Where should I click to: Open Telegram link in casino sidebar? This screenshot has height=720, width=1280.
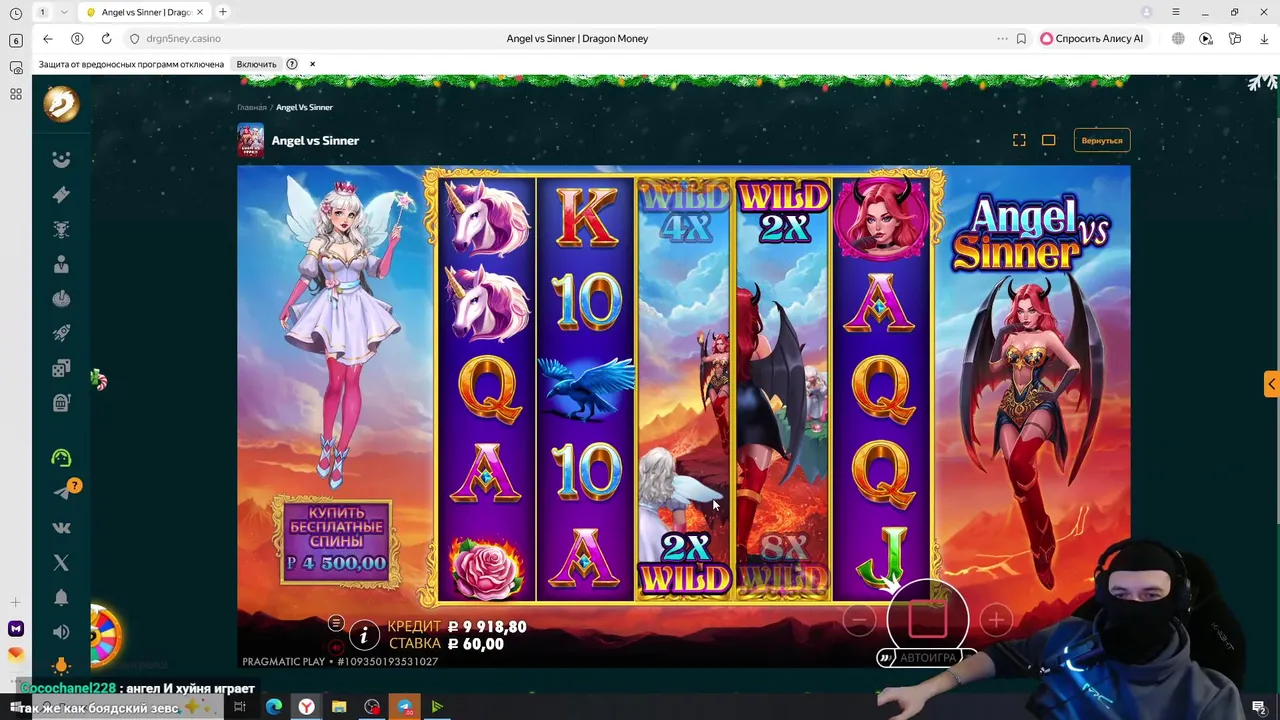pyautogui.click(x=63, y=491)
